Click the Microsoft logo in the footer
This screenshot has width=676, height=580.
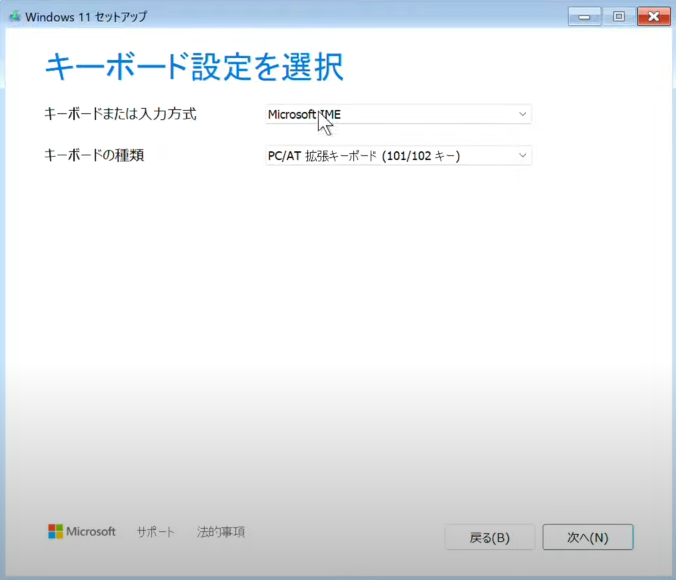(x=82, y=532)
